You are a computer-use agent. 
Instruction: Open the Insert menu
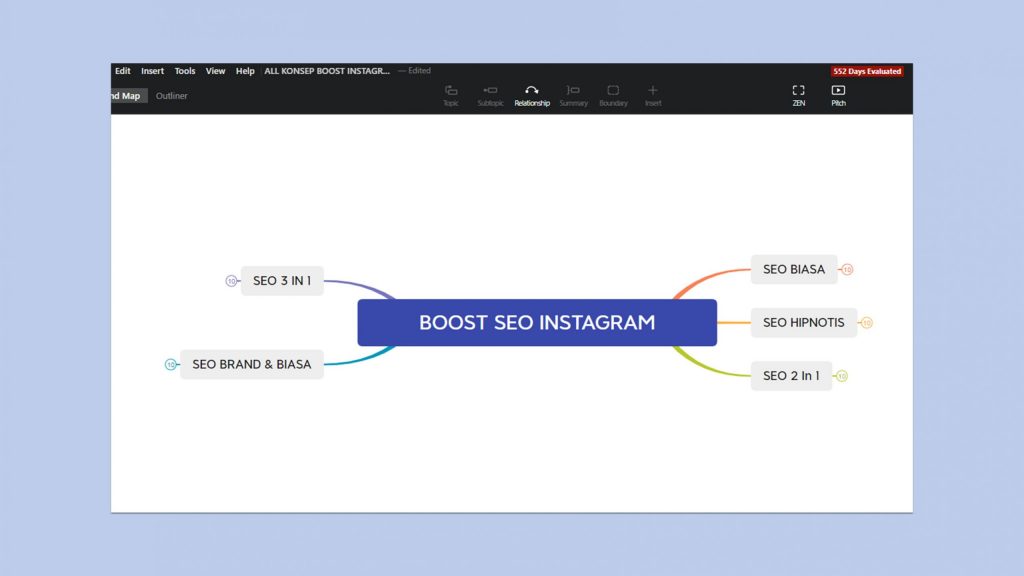[152, 71]
